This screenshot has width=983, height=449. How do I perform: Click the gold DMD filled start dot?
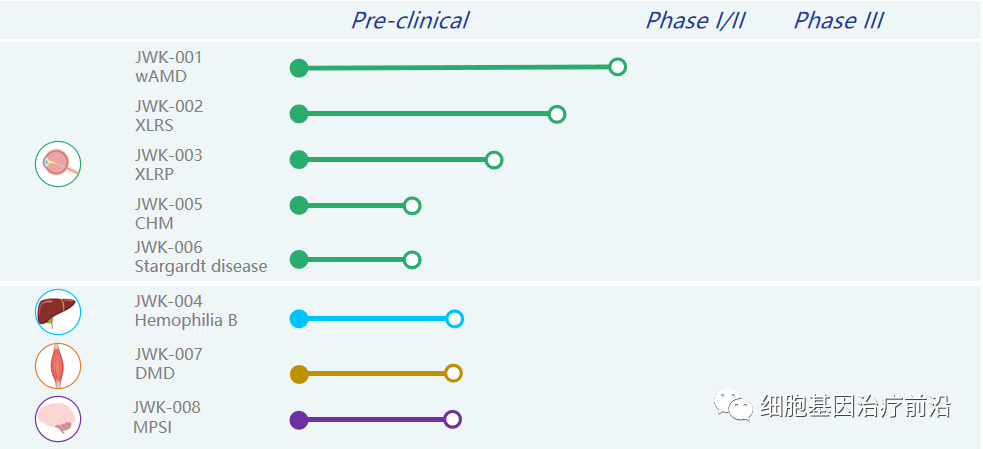[x=298, y=374]
